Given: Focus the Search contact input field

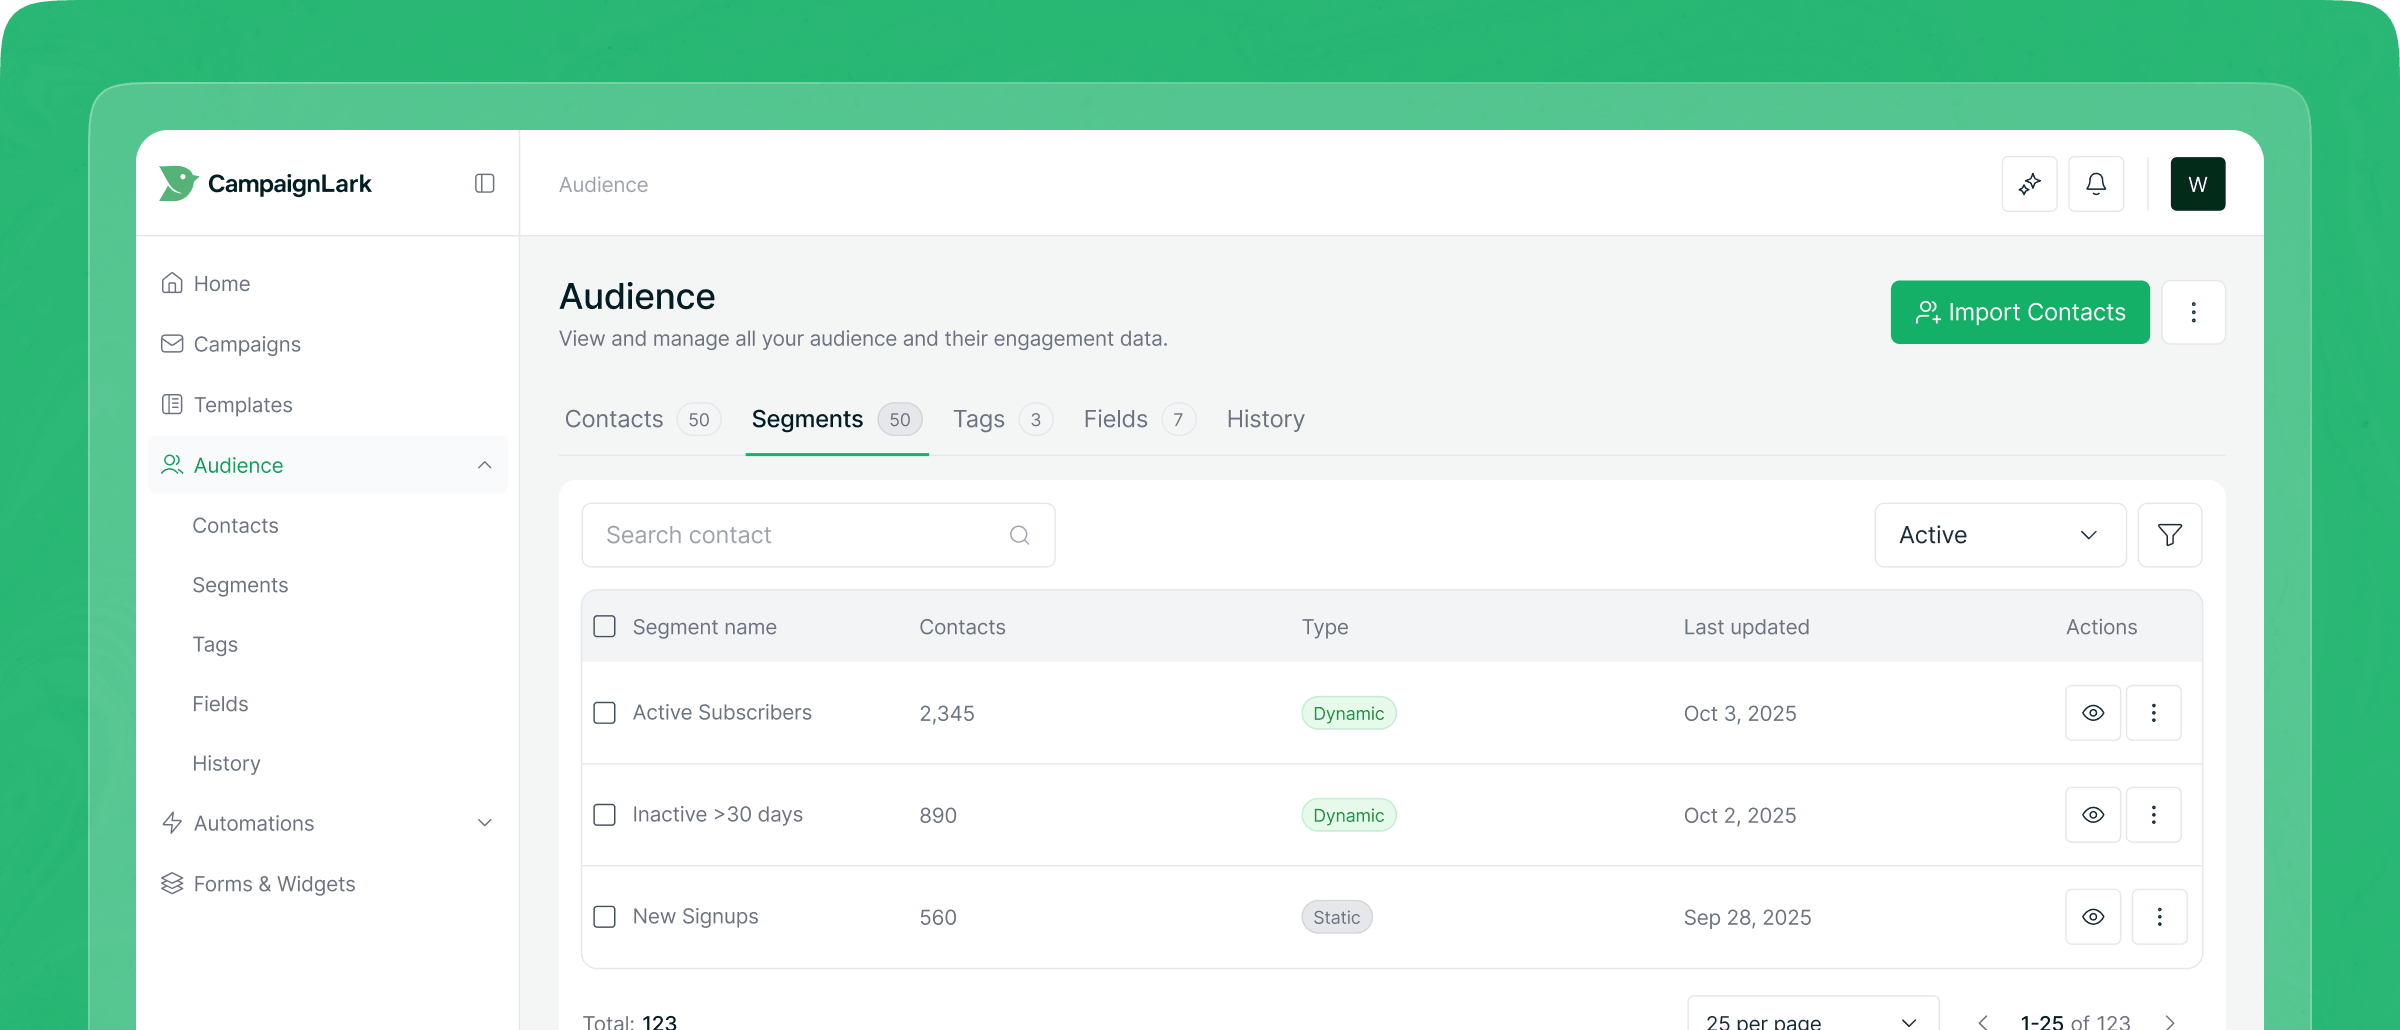Looking at the screenshot, I should (x=800, y=535).
